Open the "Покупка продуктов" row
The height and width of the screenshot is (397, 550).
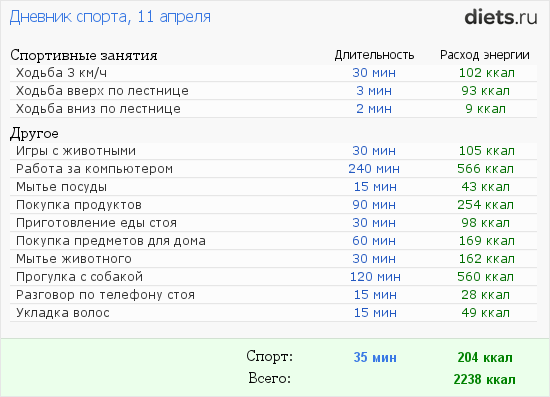tap(273, 205)
